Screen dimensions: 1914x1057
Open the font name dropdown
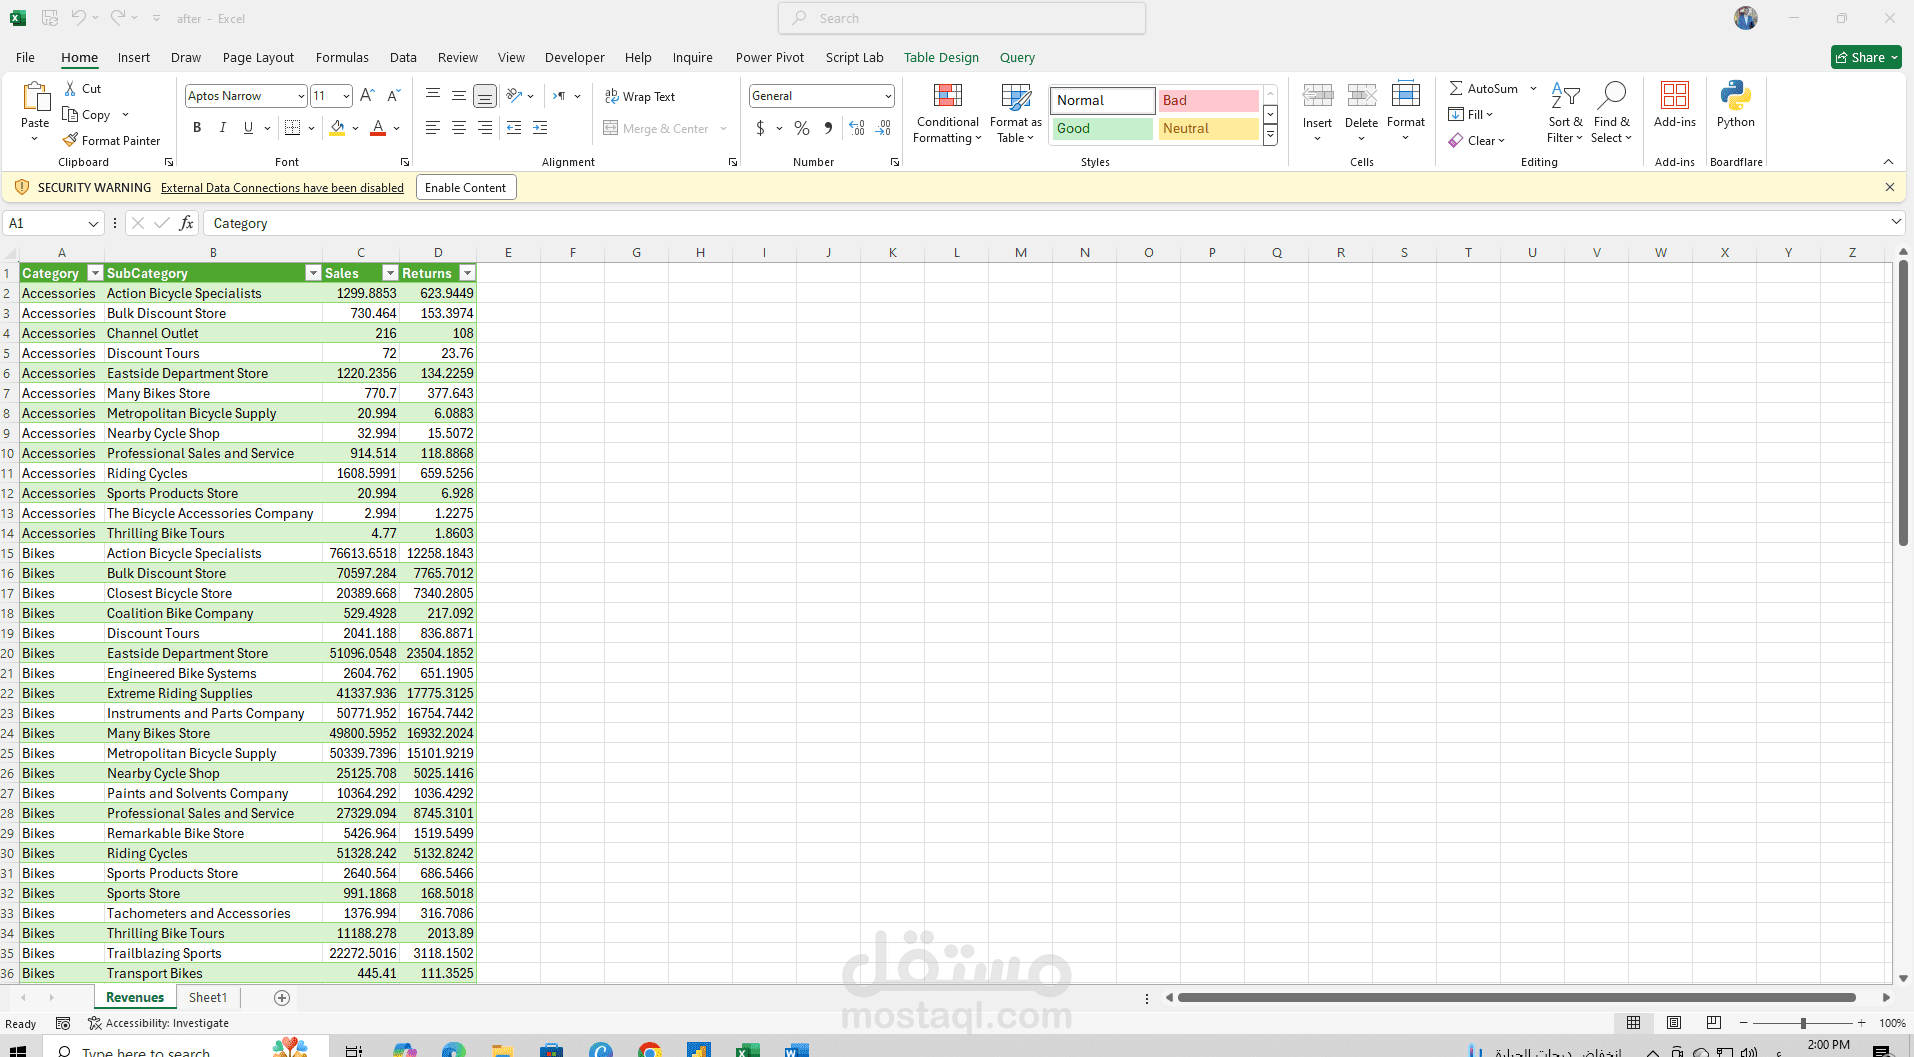pyautogui.click(x=299, y=95)
